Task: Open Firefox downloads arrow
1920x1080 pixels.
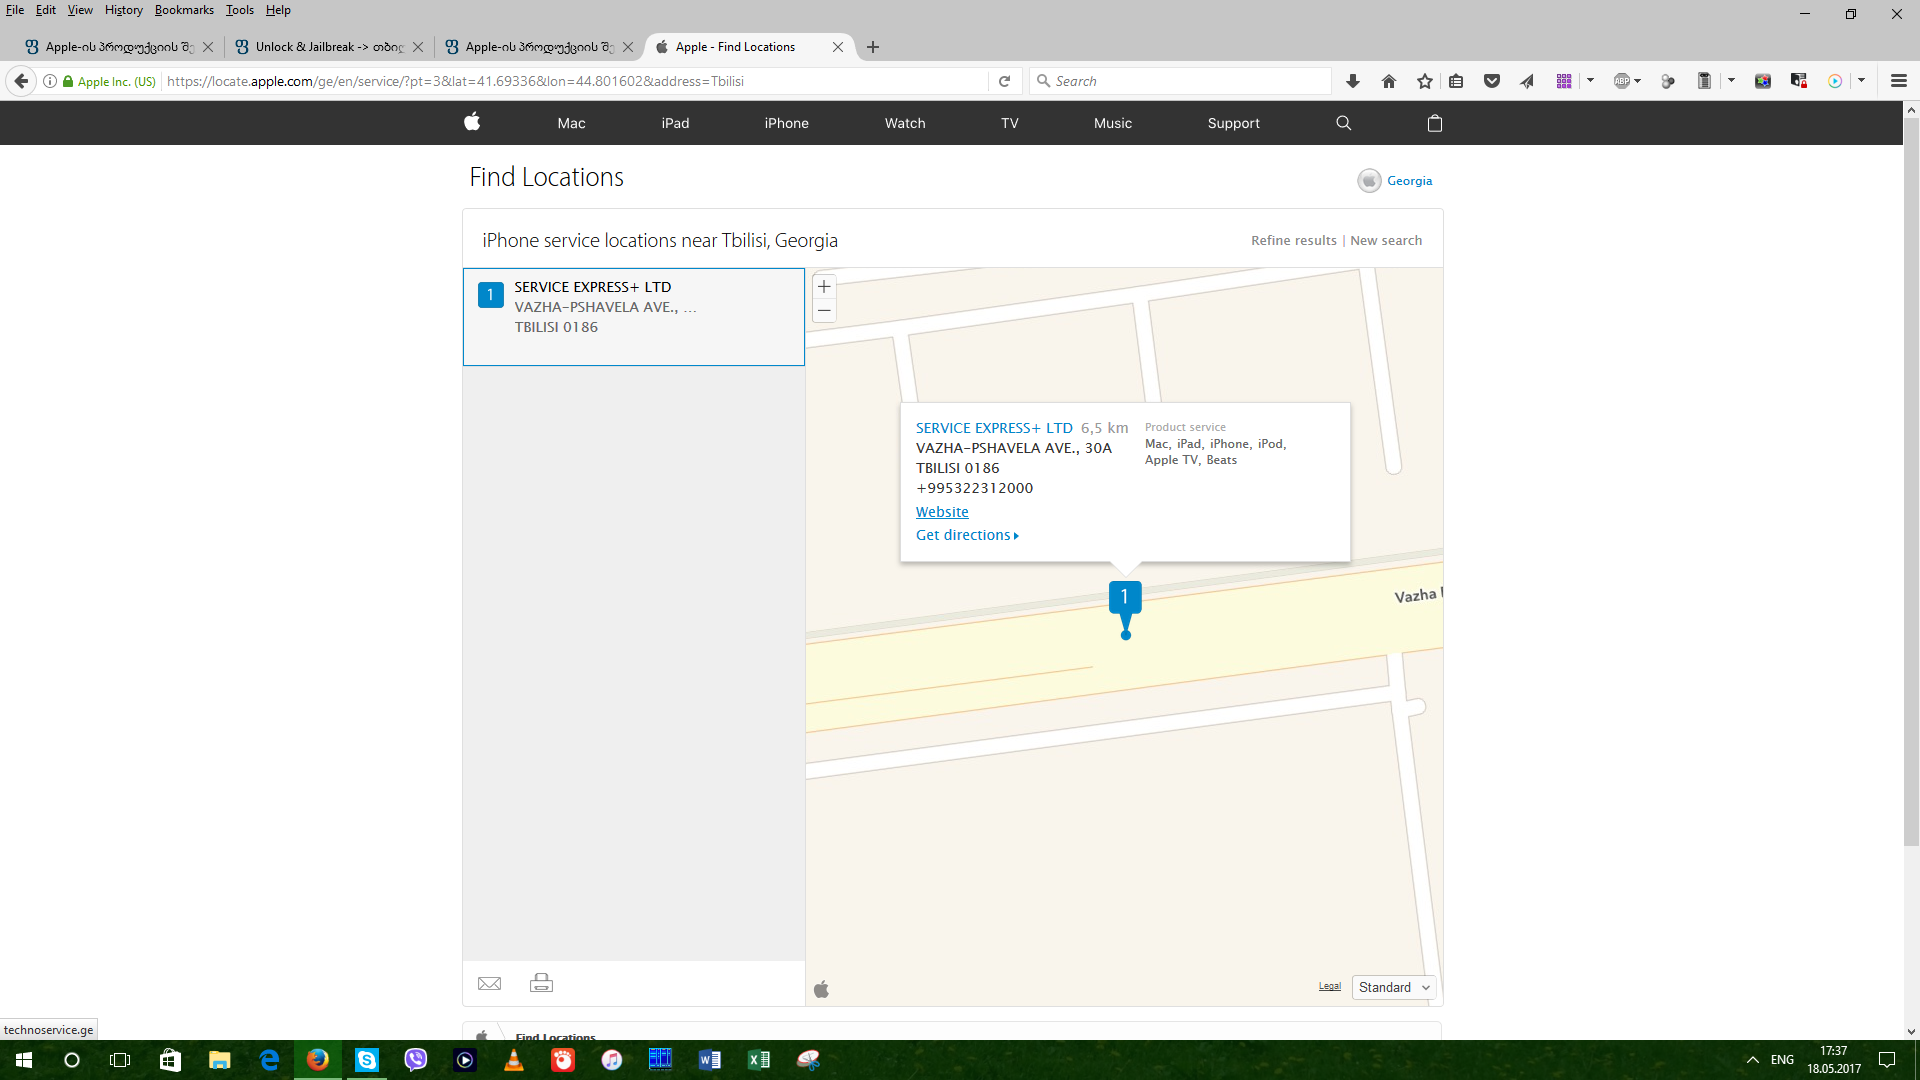Action: pyautogui.click(x=1352, y=81)
